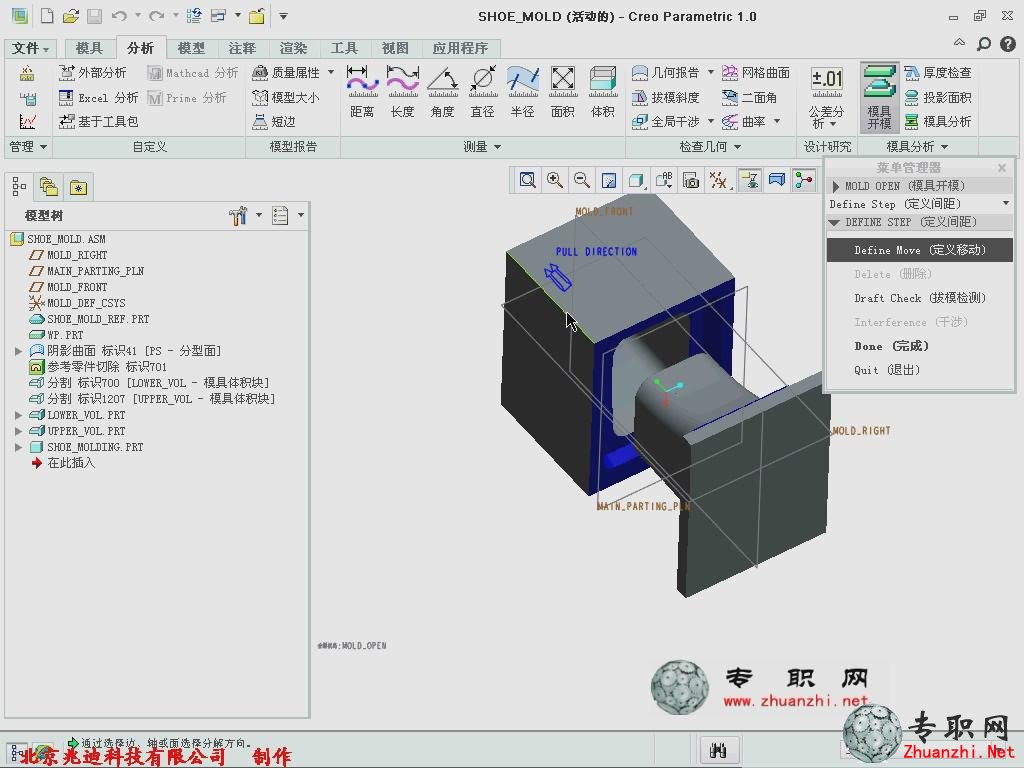Switch to the 模型 tab
1024x768 pixels.
coord(191,48)
